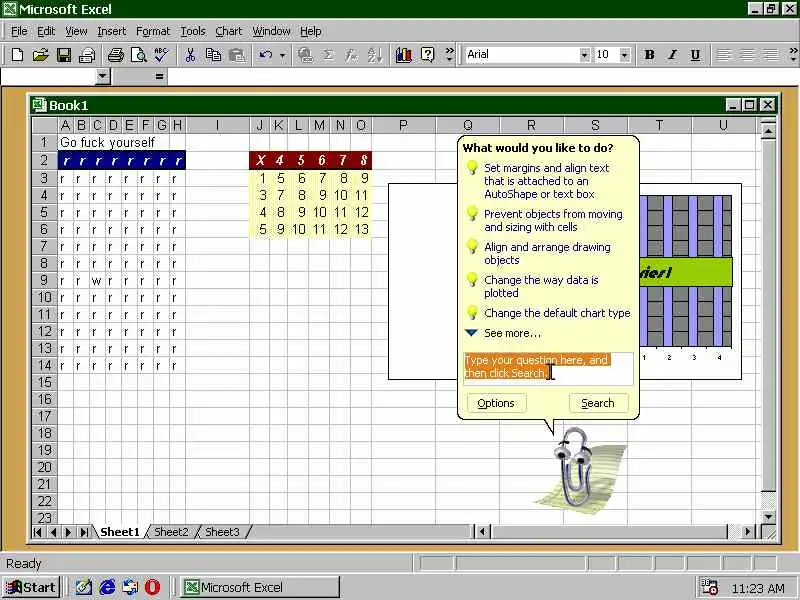This screenshot has height=600, width=800.
Task: Open the font size 10 dropdown
Action: 624,55
